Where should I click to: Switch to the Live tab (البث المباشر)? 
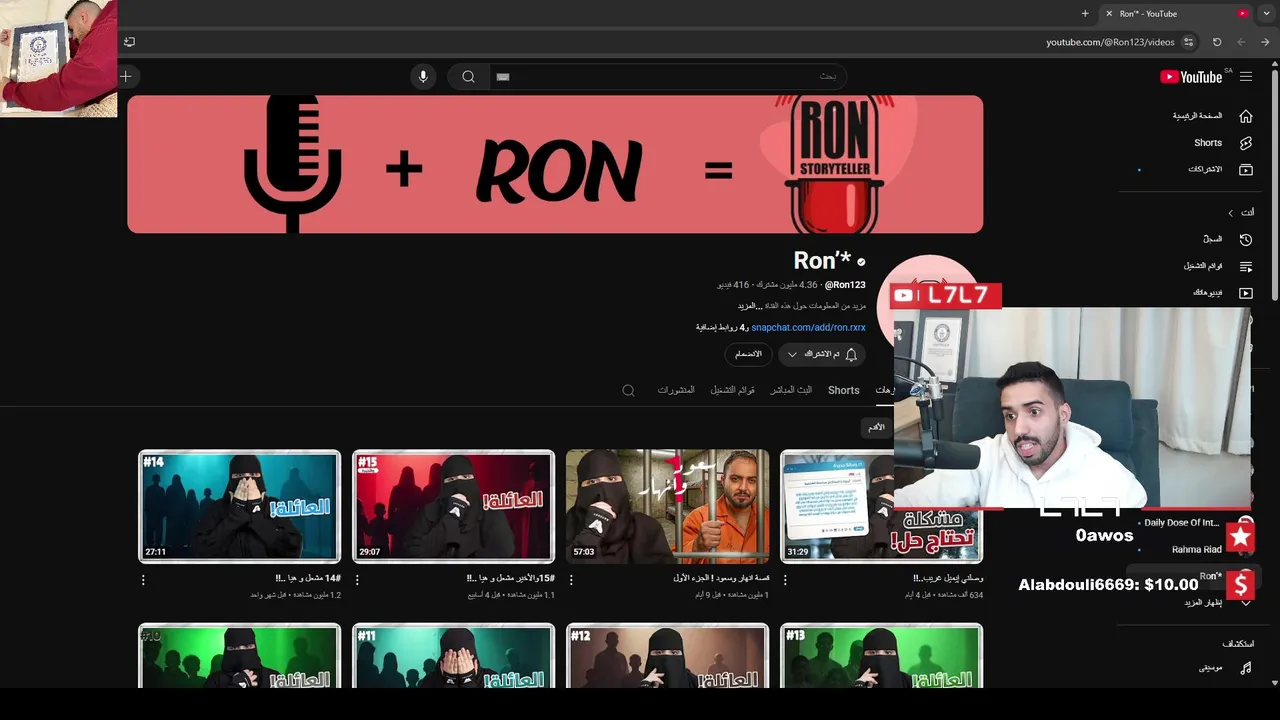(x=791, y=390)
